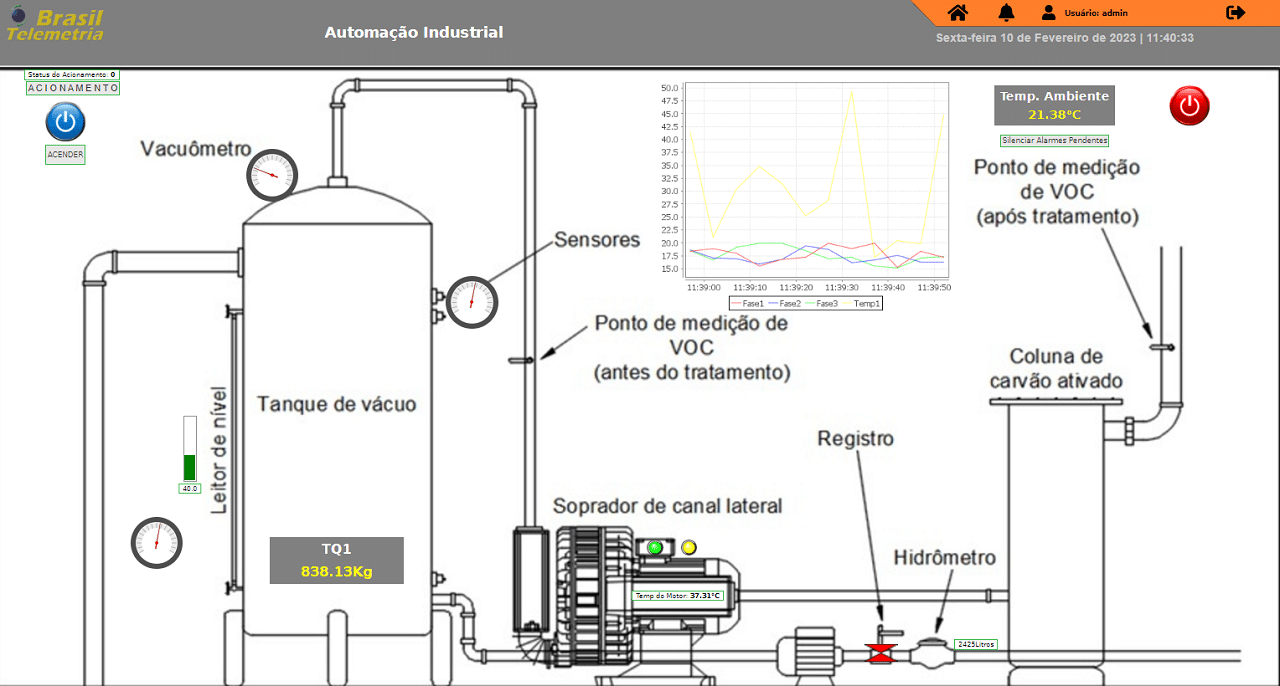The image size is (1280, 686).
Task: Click the yellow motor indicator light
Action: (x=688, y=547)
